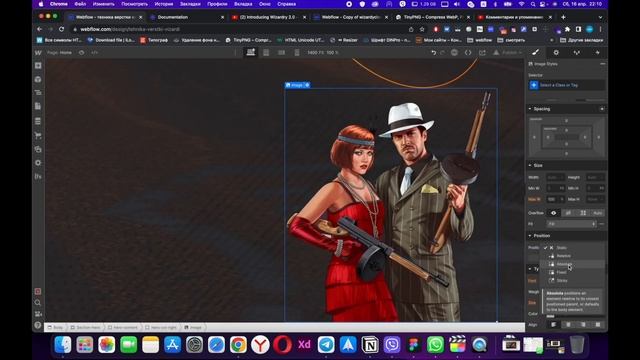Select the mobile landscape breakpoint icon
This screenshot has width=640, height=360.
tap(281, 53)
